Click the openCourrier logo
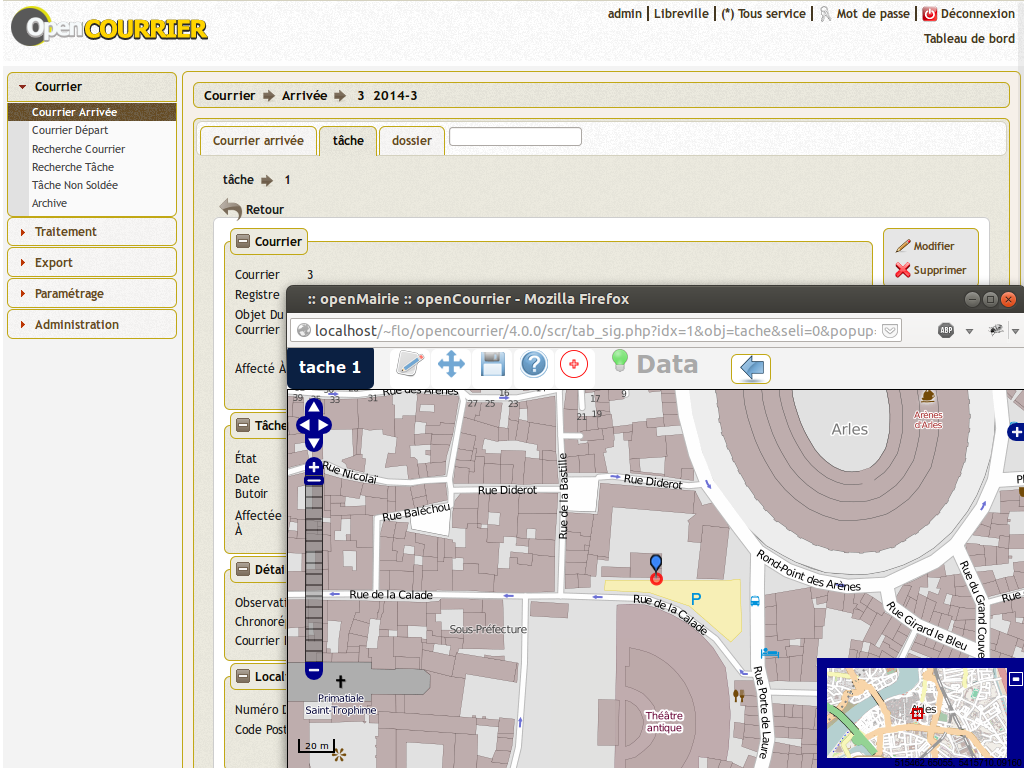Image resolution: width=1024 pixels, height=768 pixels. coord(109,27)
